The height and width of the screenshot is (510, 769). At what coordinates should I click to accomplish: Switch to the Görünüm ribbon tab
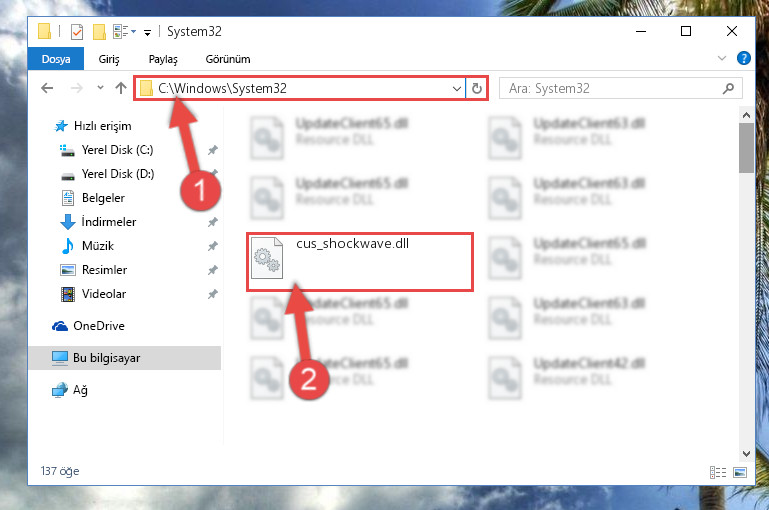pyautogui.click(x=228, y=59)
